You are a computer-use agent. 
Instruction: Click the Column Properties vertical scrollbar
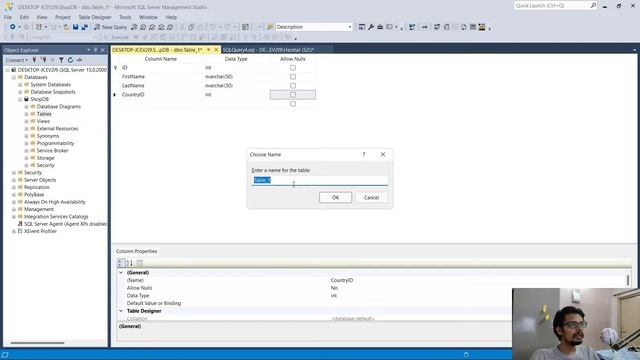coord(628,280)
